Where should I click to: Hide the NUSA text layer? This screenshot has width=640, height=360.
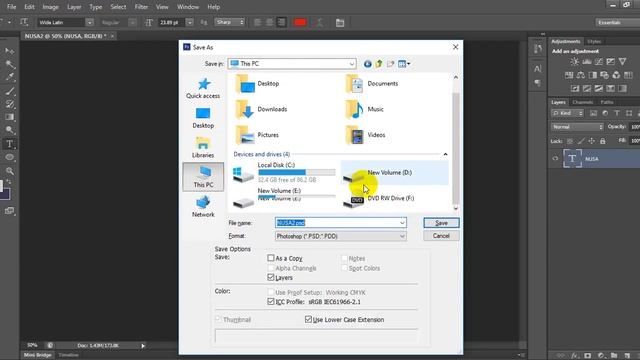coord(555,159)
